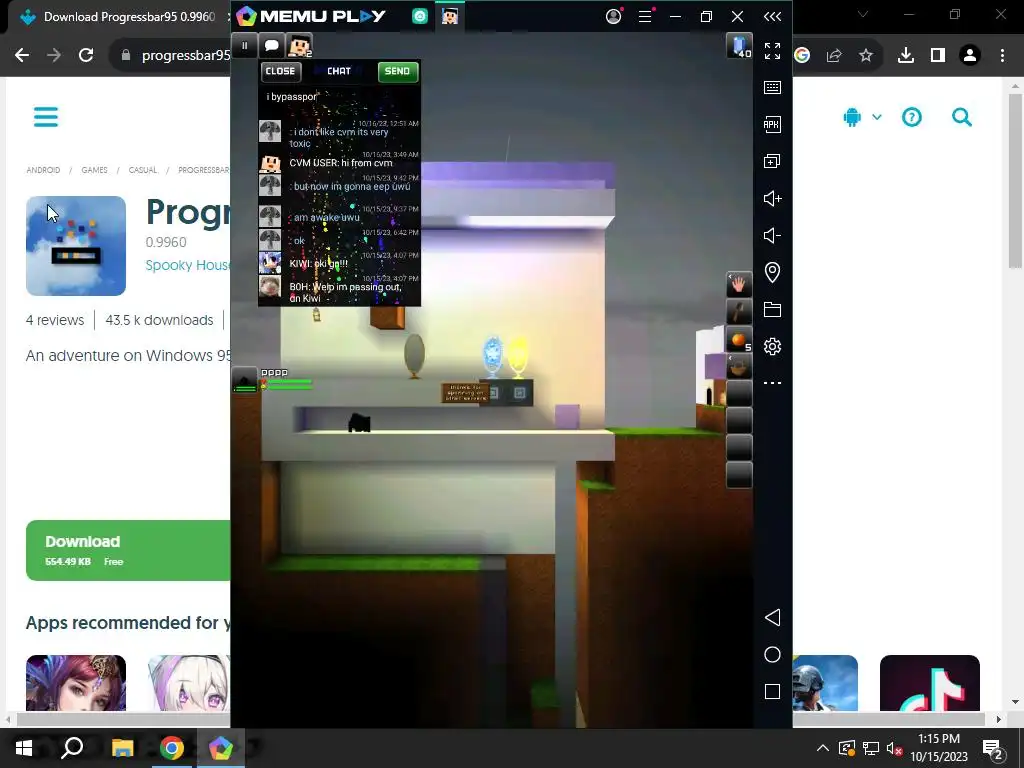Open the website help question icon
Viewport: 1024px width, 768px height.
(x=912, y=117)
